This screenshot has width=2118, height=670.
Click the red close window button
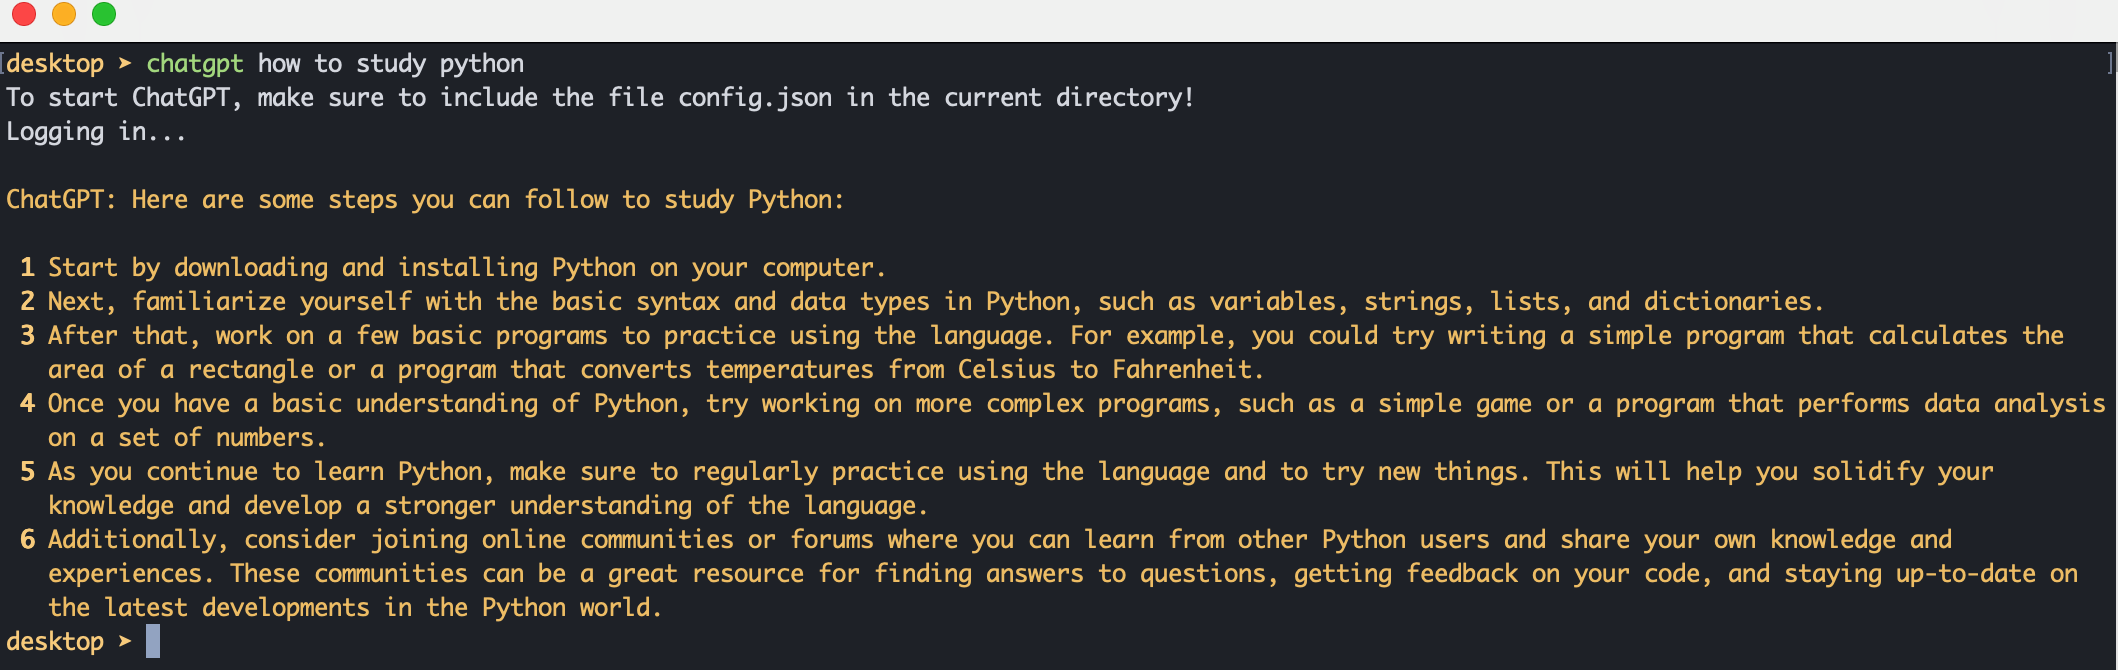pyautogui.click(x=24, y=14)
